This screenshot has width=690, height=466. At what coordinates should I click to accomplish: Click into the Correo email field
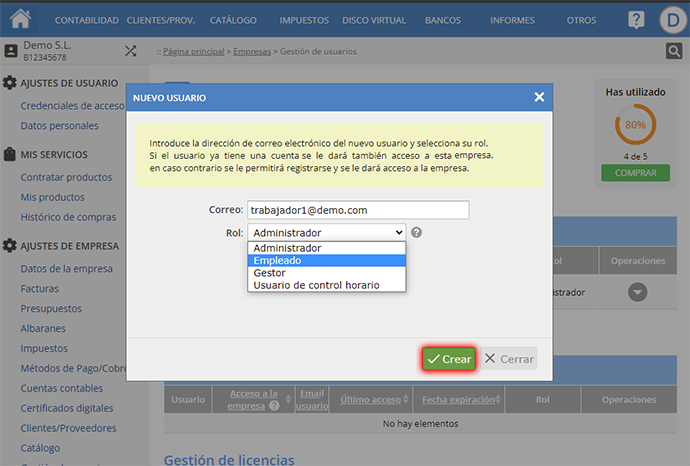(x=358, y=210)
